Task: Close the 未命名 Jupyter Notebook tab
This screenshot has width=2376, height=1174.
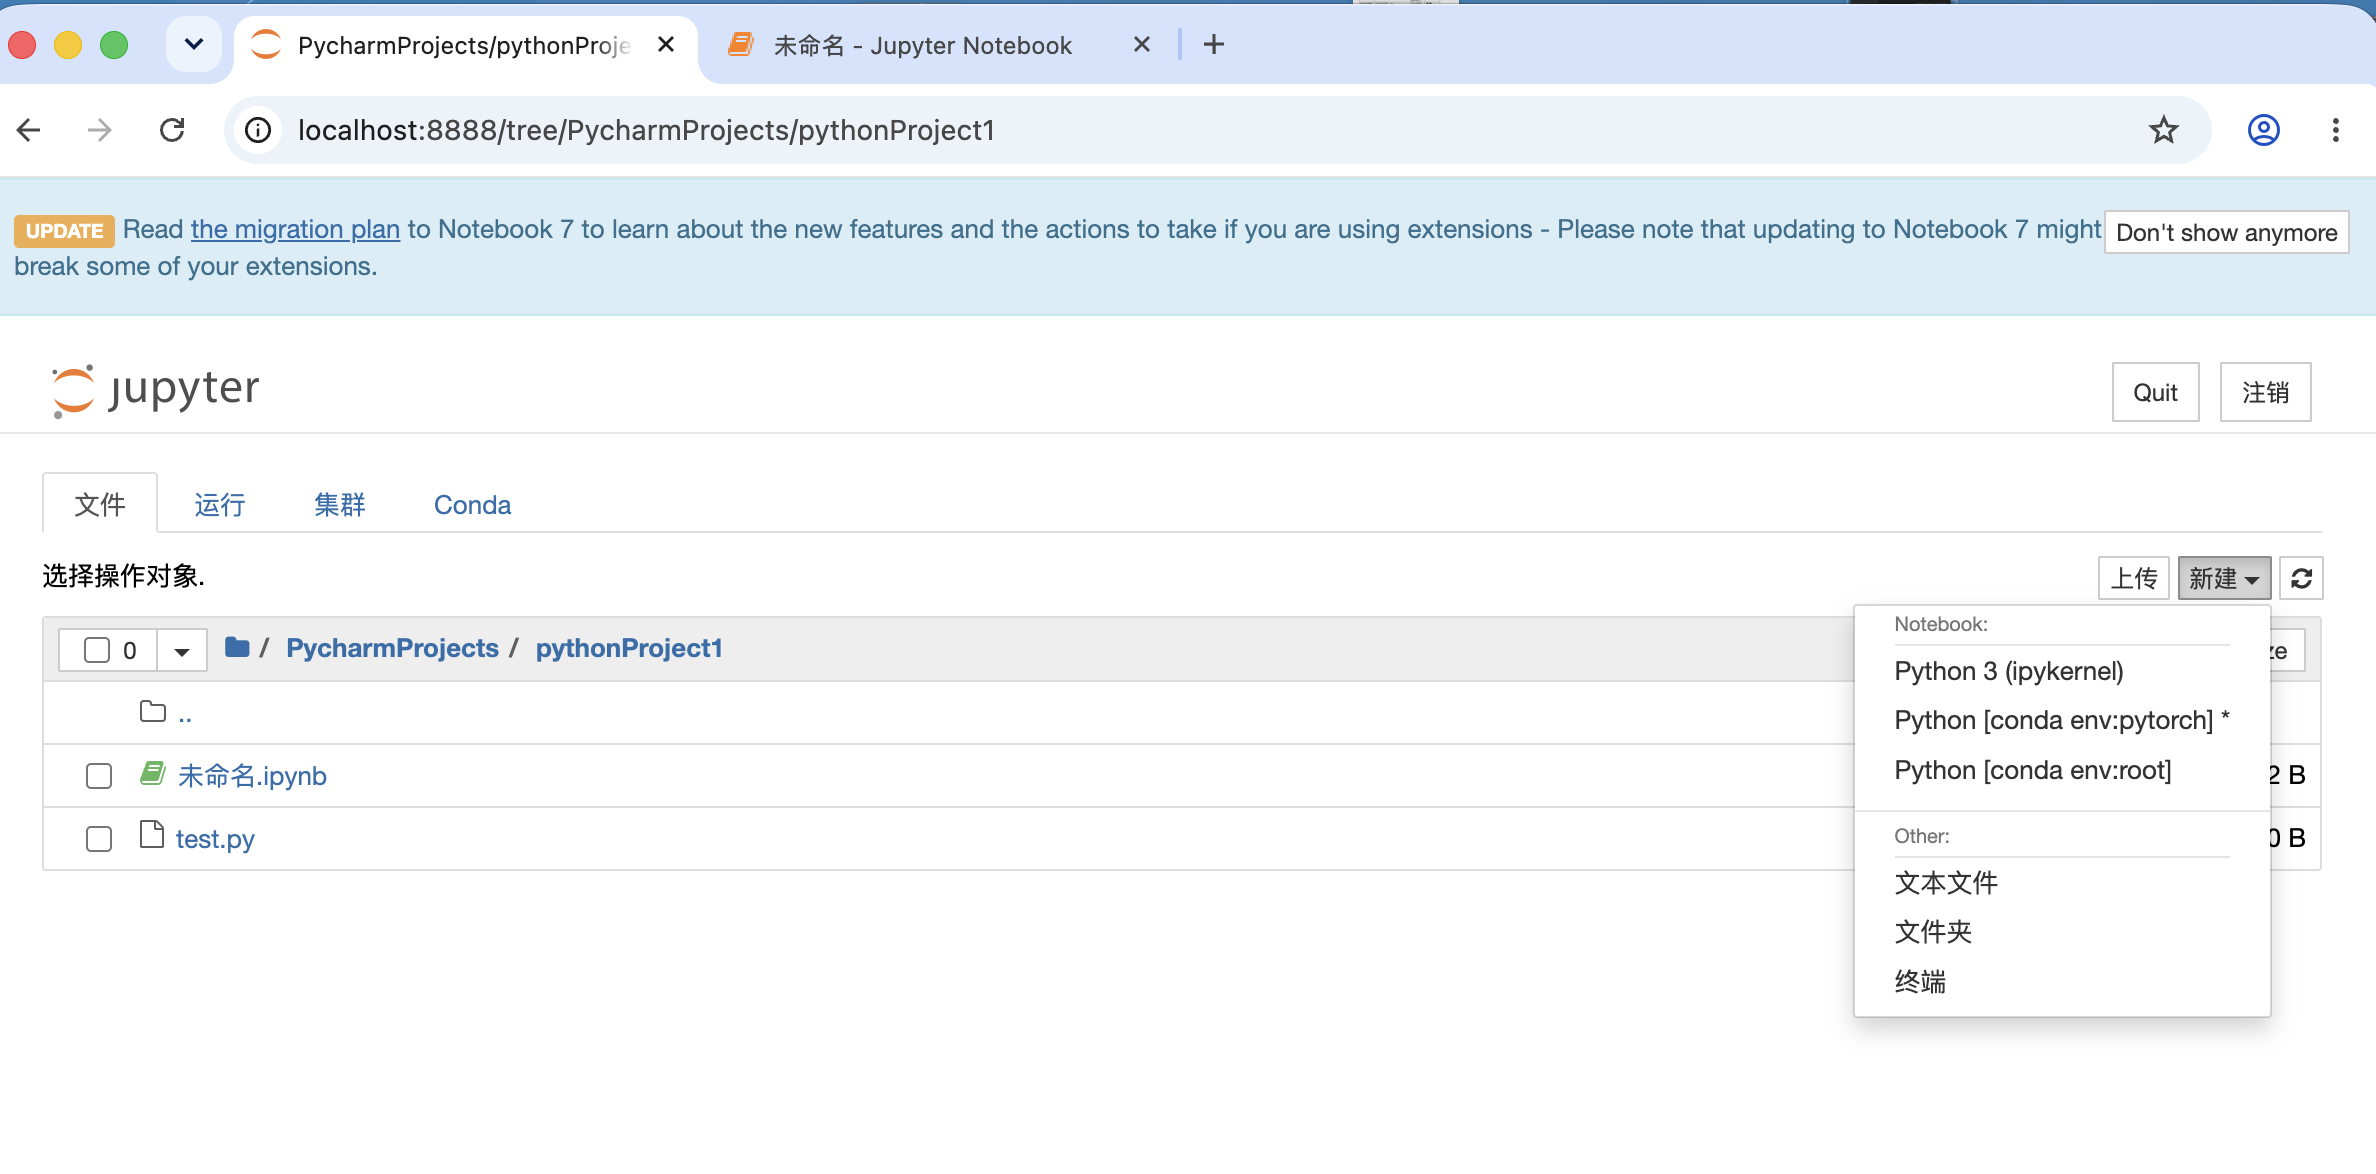Action: tap(1142, 44)
